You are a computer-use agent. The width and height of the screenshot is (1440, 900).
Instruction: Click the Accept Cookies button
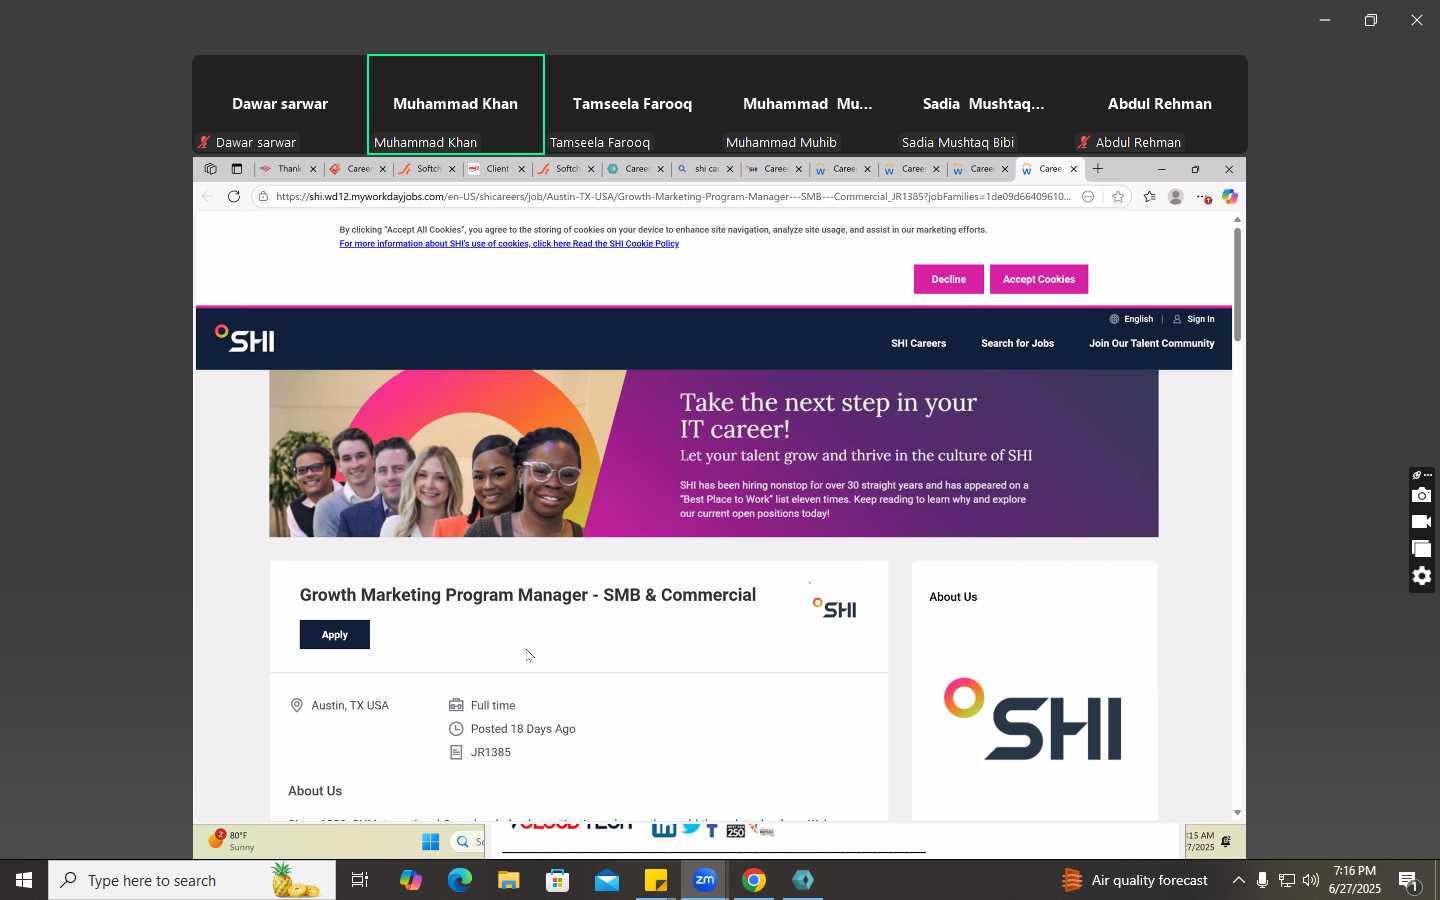[1038, 279]
